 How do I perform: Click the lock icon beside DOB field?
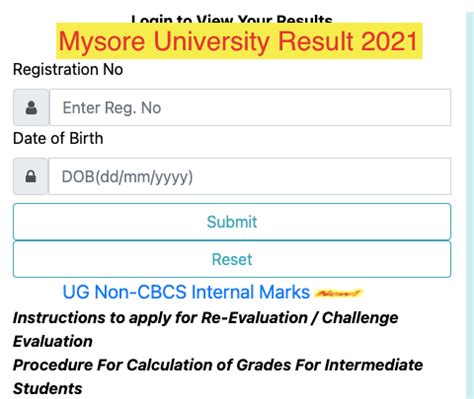(31, 176)
